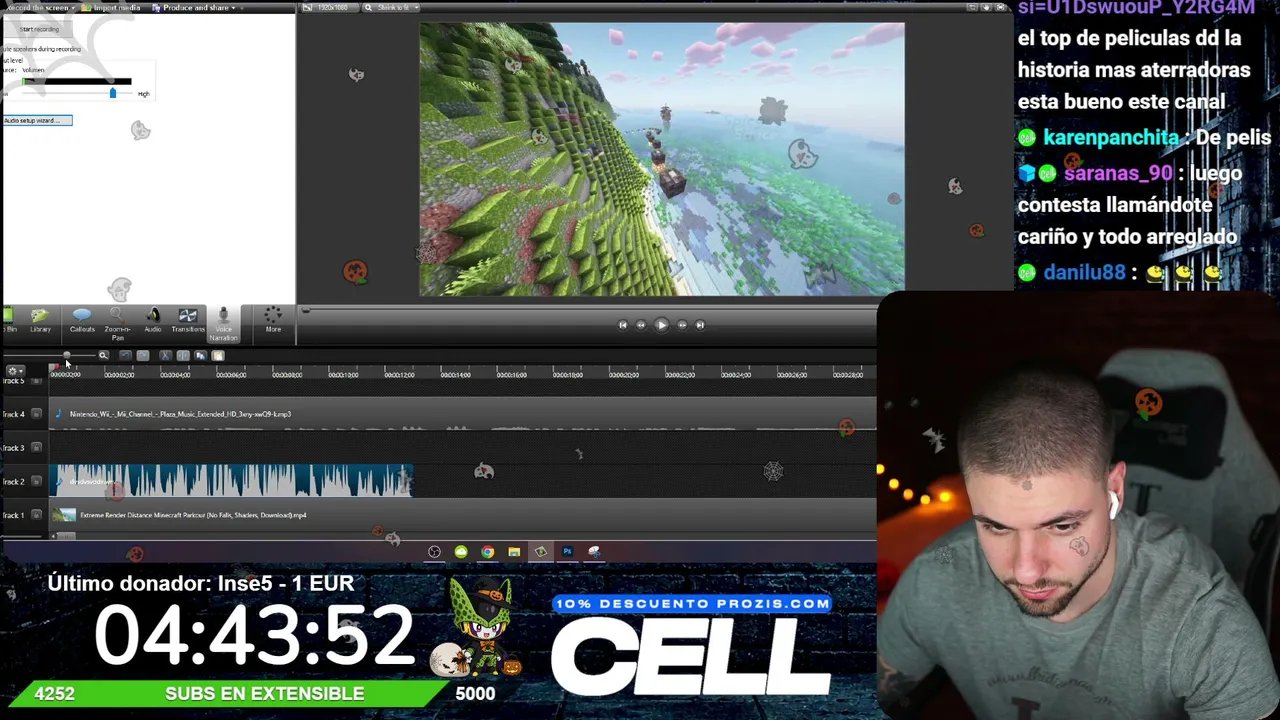Viewport: 1280px width, 720px height.
Task: Adjust the input level volume slider
Action: (x=112, y=93)
